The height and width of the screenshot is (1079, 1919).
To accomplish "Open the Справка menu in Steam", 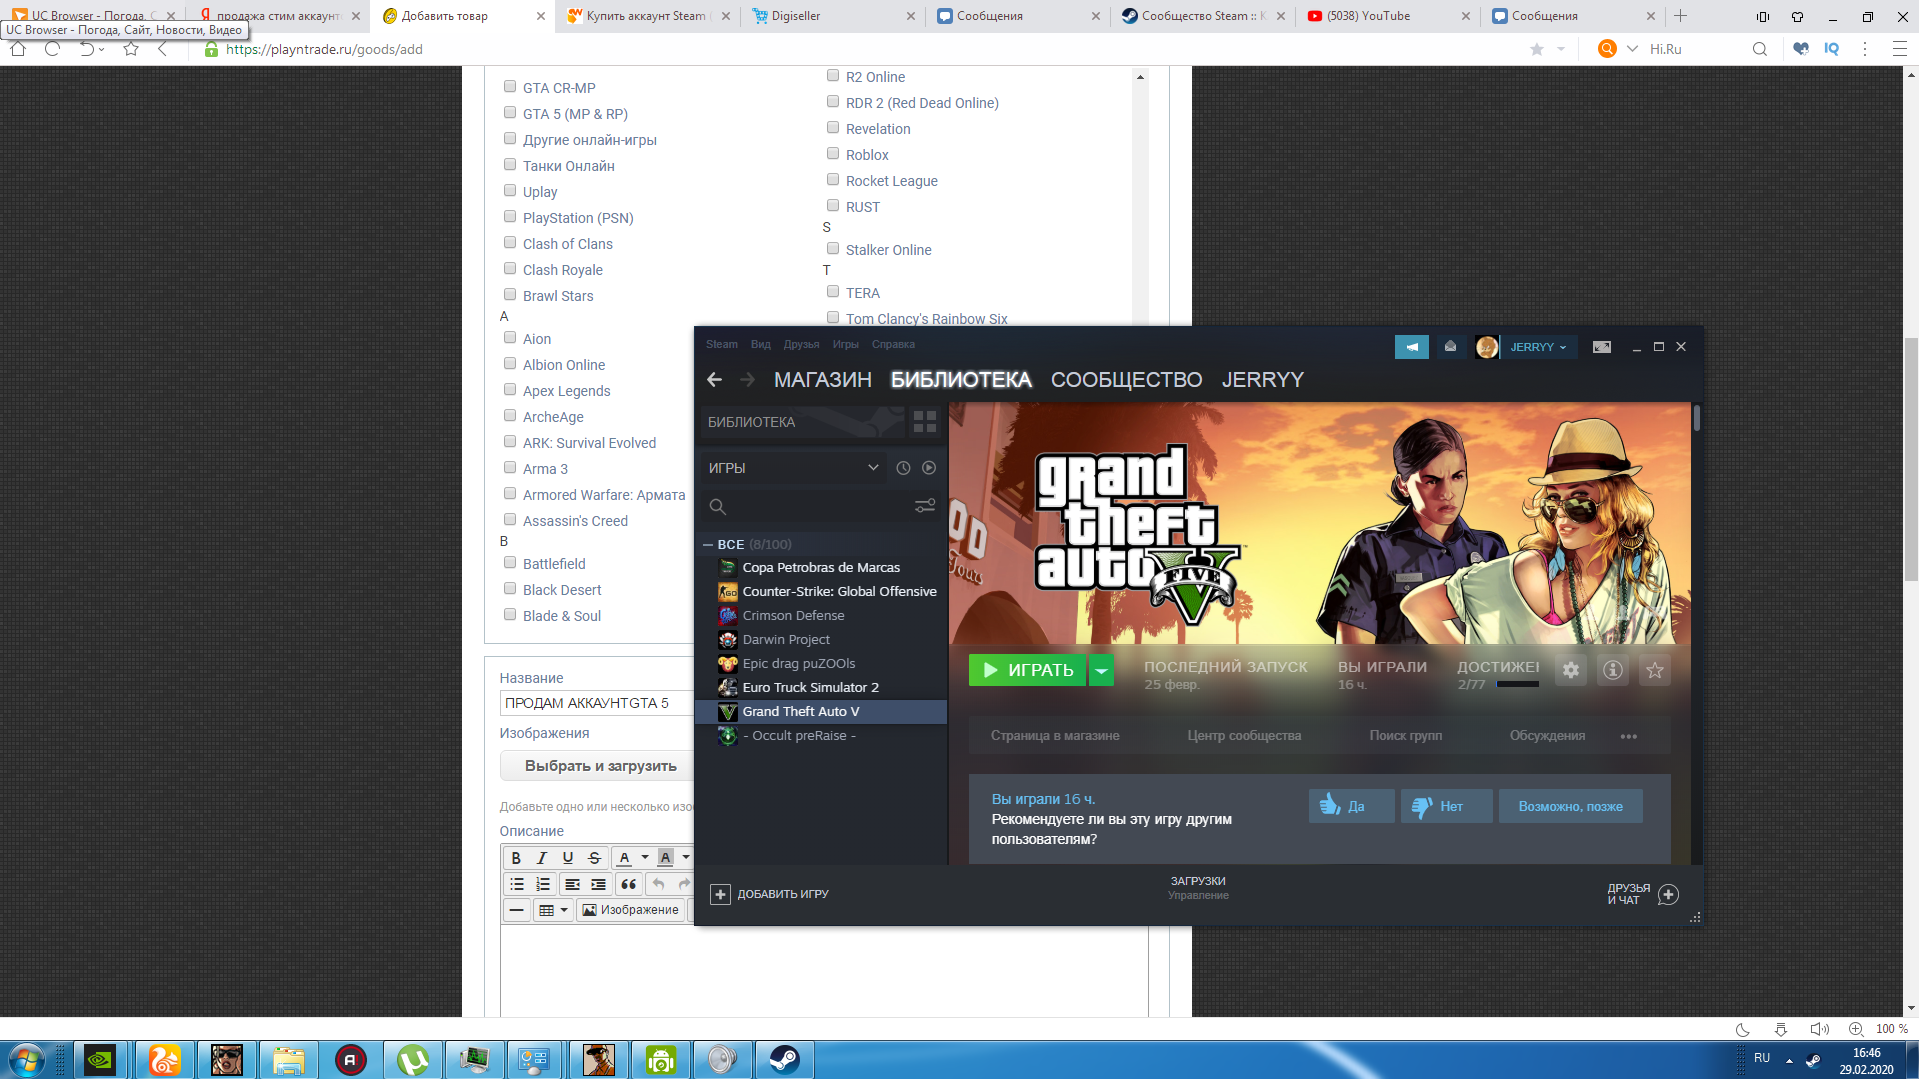I will 893,344.
